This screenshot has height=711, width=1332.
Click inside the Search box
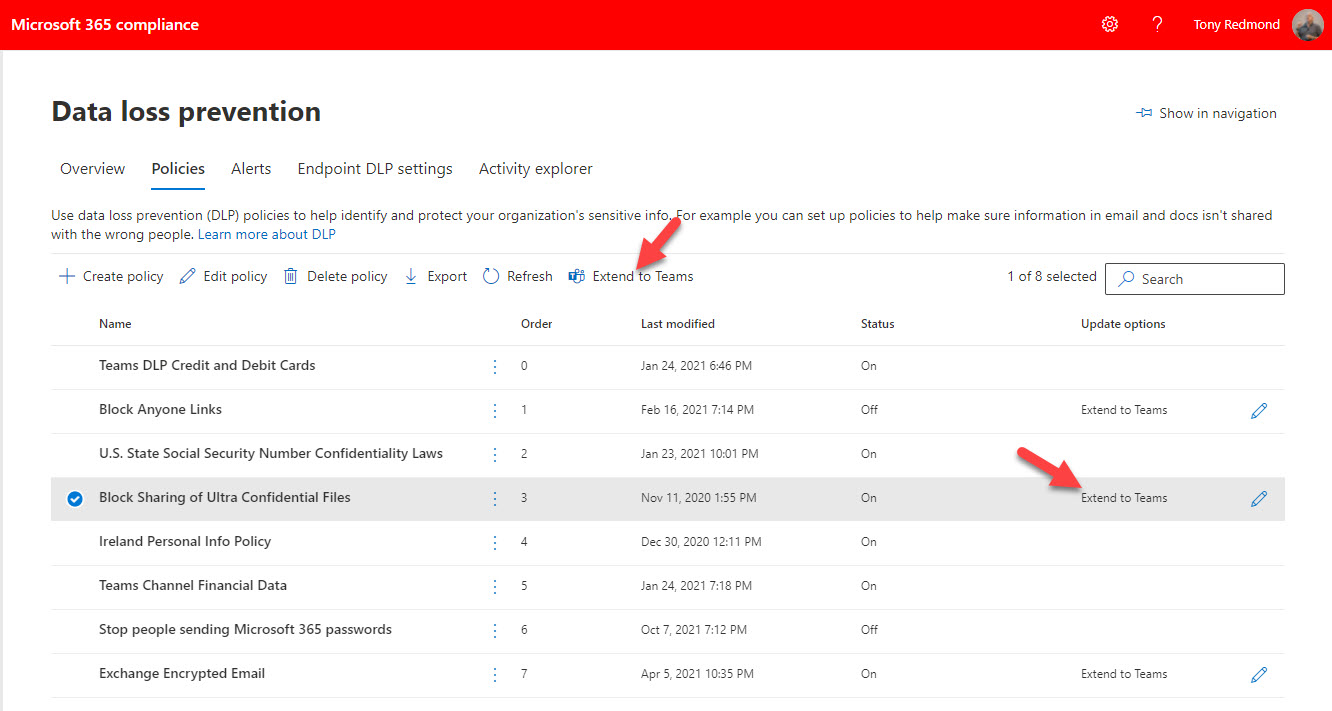tap(1194, 278)
